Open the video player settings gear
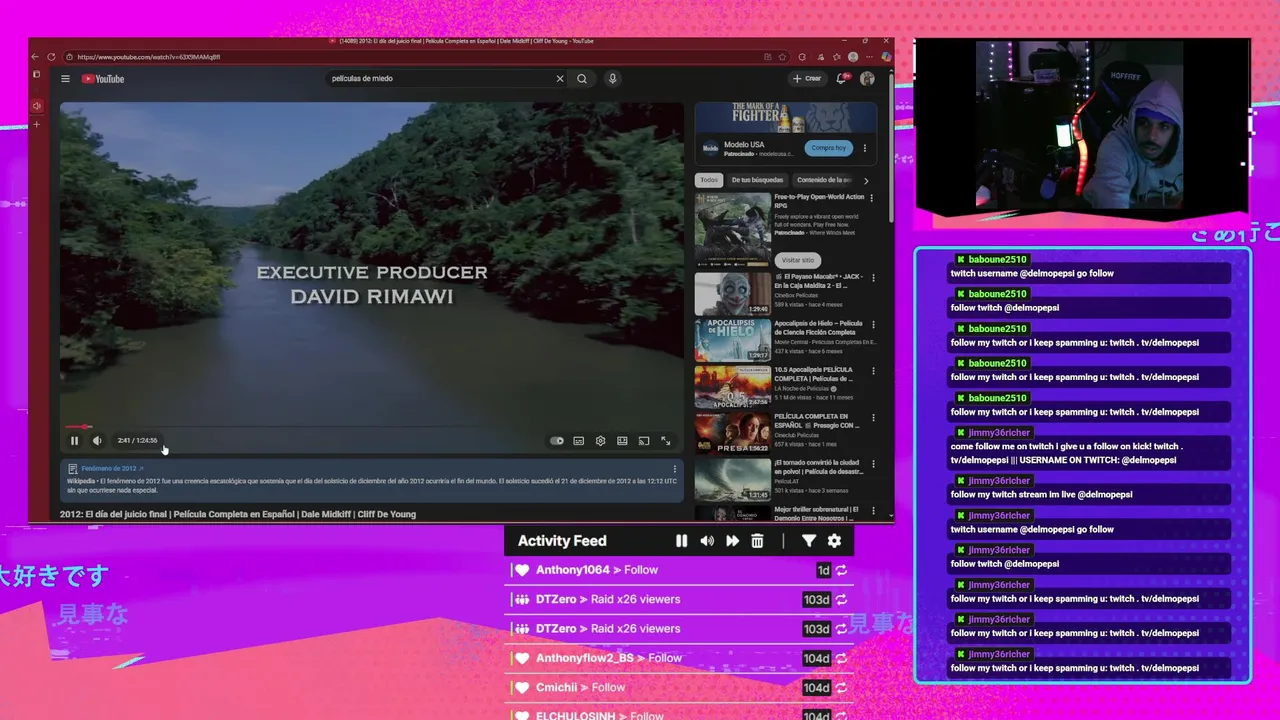The width and height of the screenshot is (1280, 720). [x=601, y=440]
